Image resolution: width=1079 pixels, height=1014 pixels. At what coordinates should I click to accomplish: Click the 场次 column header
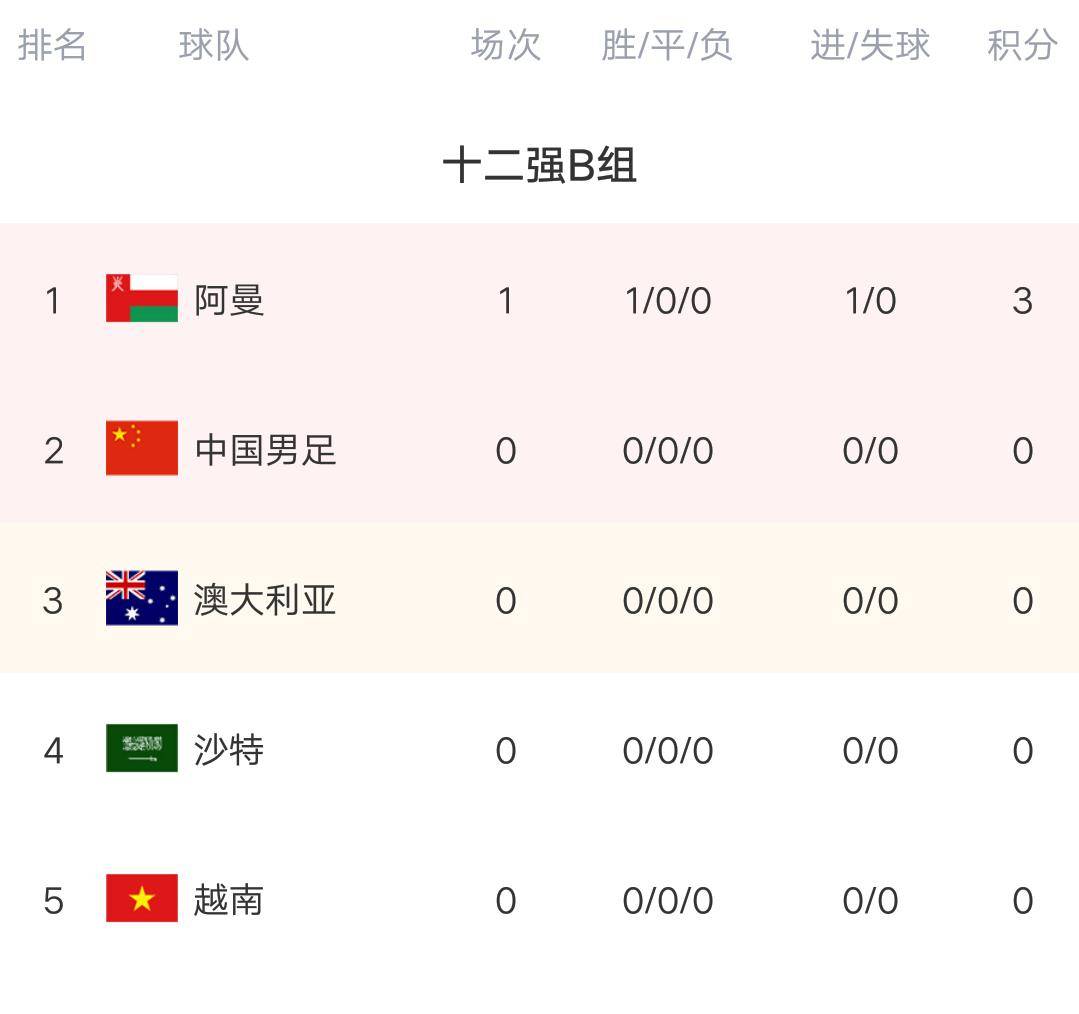pos(506,45)
